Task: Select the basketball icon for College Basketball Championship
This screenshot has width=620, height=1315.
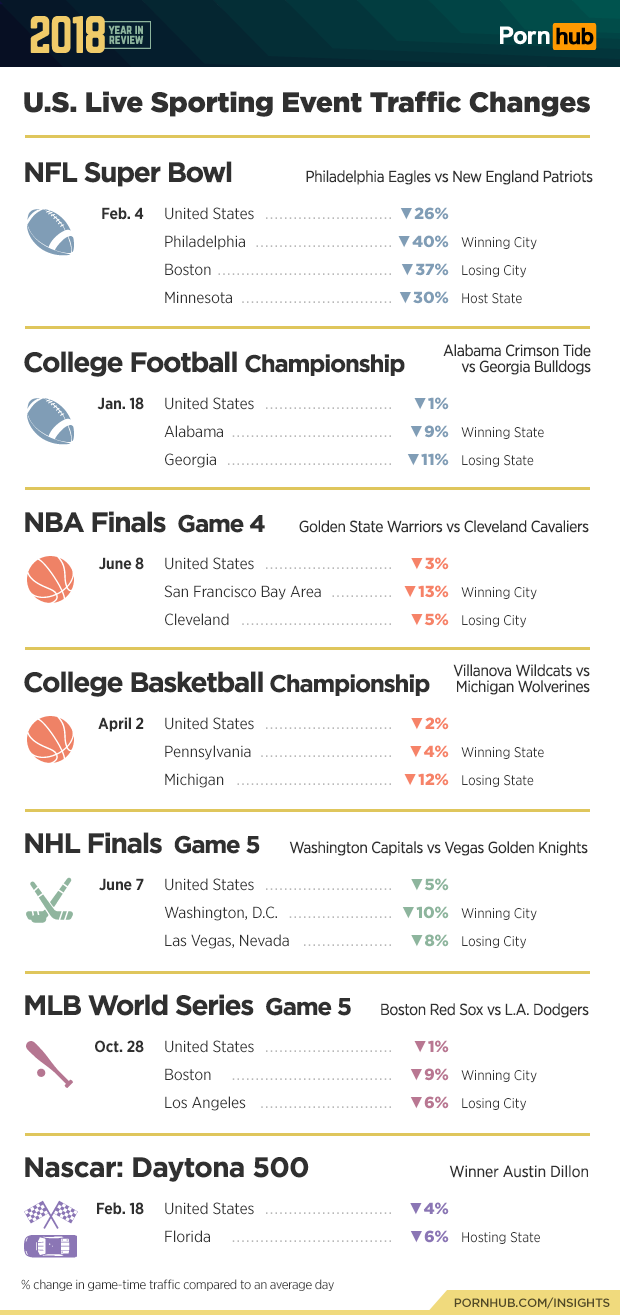Action: point(50,740)
